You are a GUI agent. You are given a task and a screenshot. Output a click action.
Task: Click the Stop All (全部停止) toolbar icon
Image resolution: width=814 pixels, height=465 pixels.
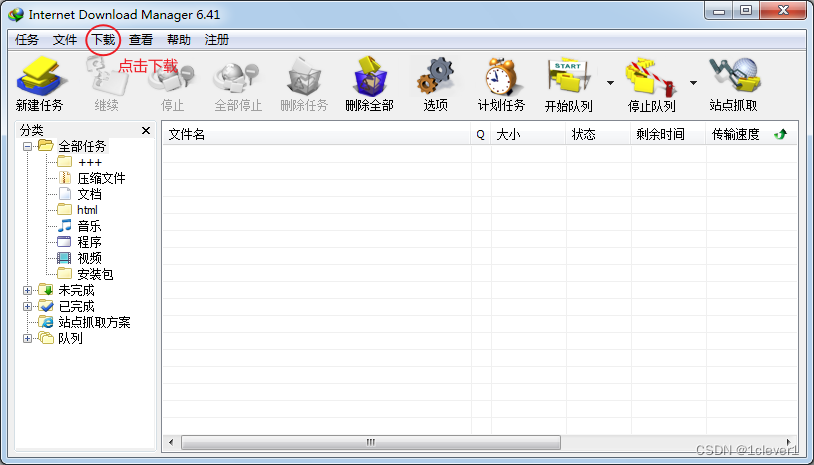click(x=238, y=78)
